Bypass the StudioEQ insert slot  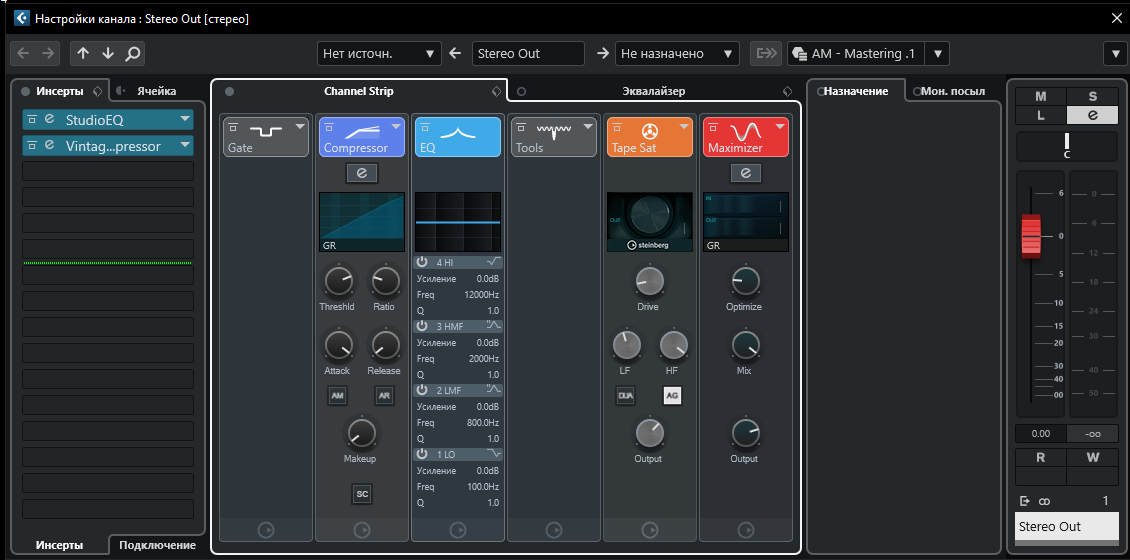coord(32,120)
